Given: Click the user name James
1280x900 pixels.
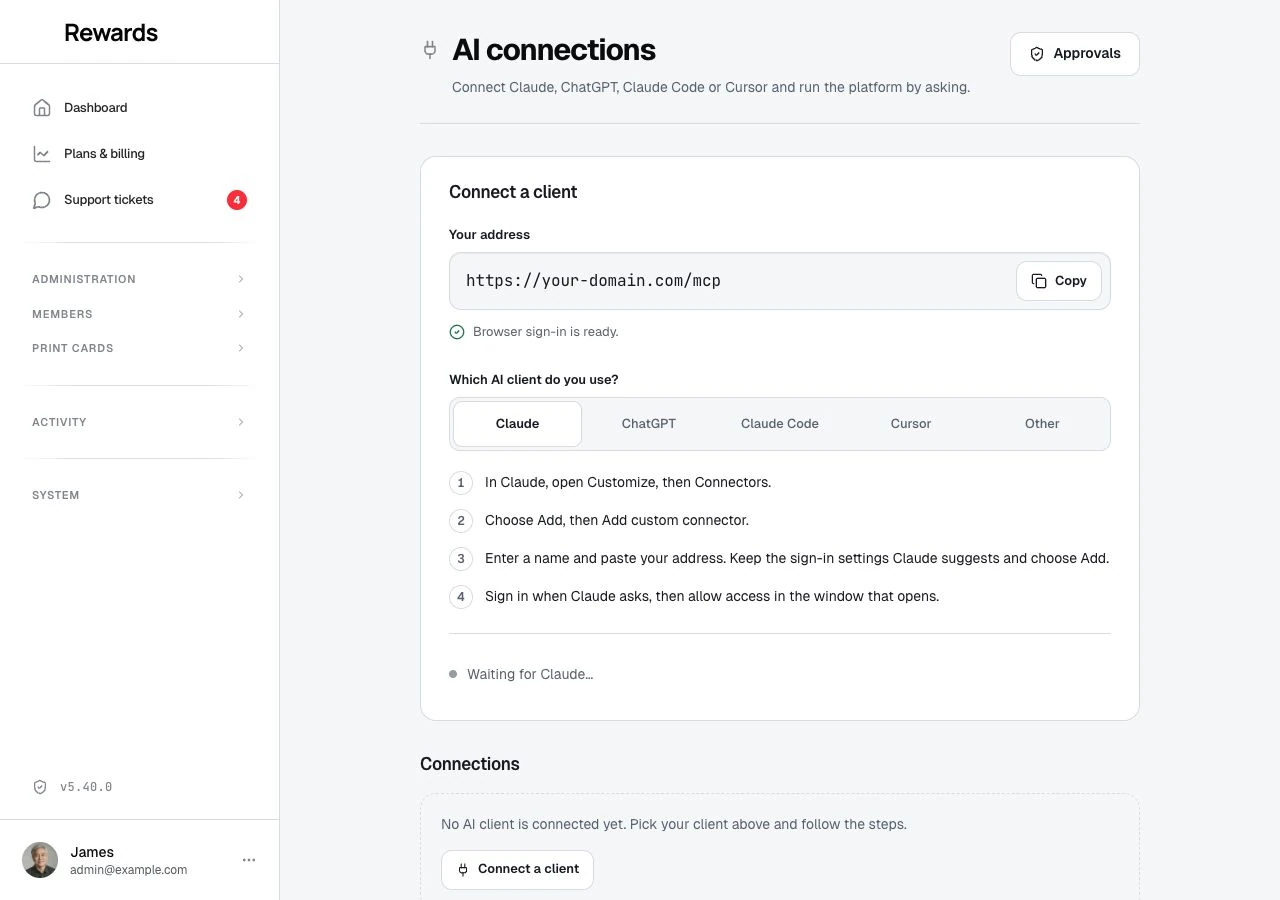Looking at the screenshot, I should [92, 852].
